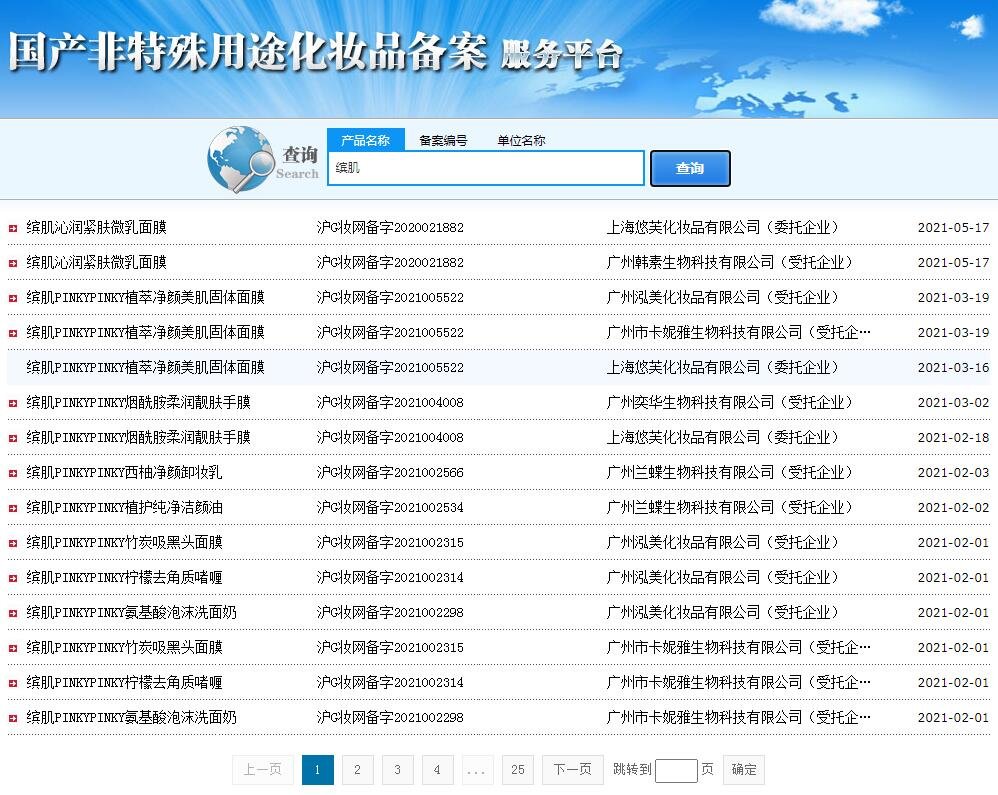Click the pagination ellipsis button
The image size is (998, 795).
[x=477, y=770]
